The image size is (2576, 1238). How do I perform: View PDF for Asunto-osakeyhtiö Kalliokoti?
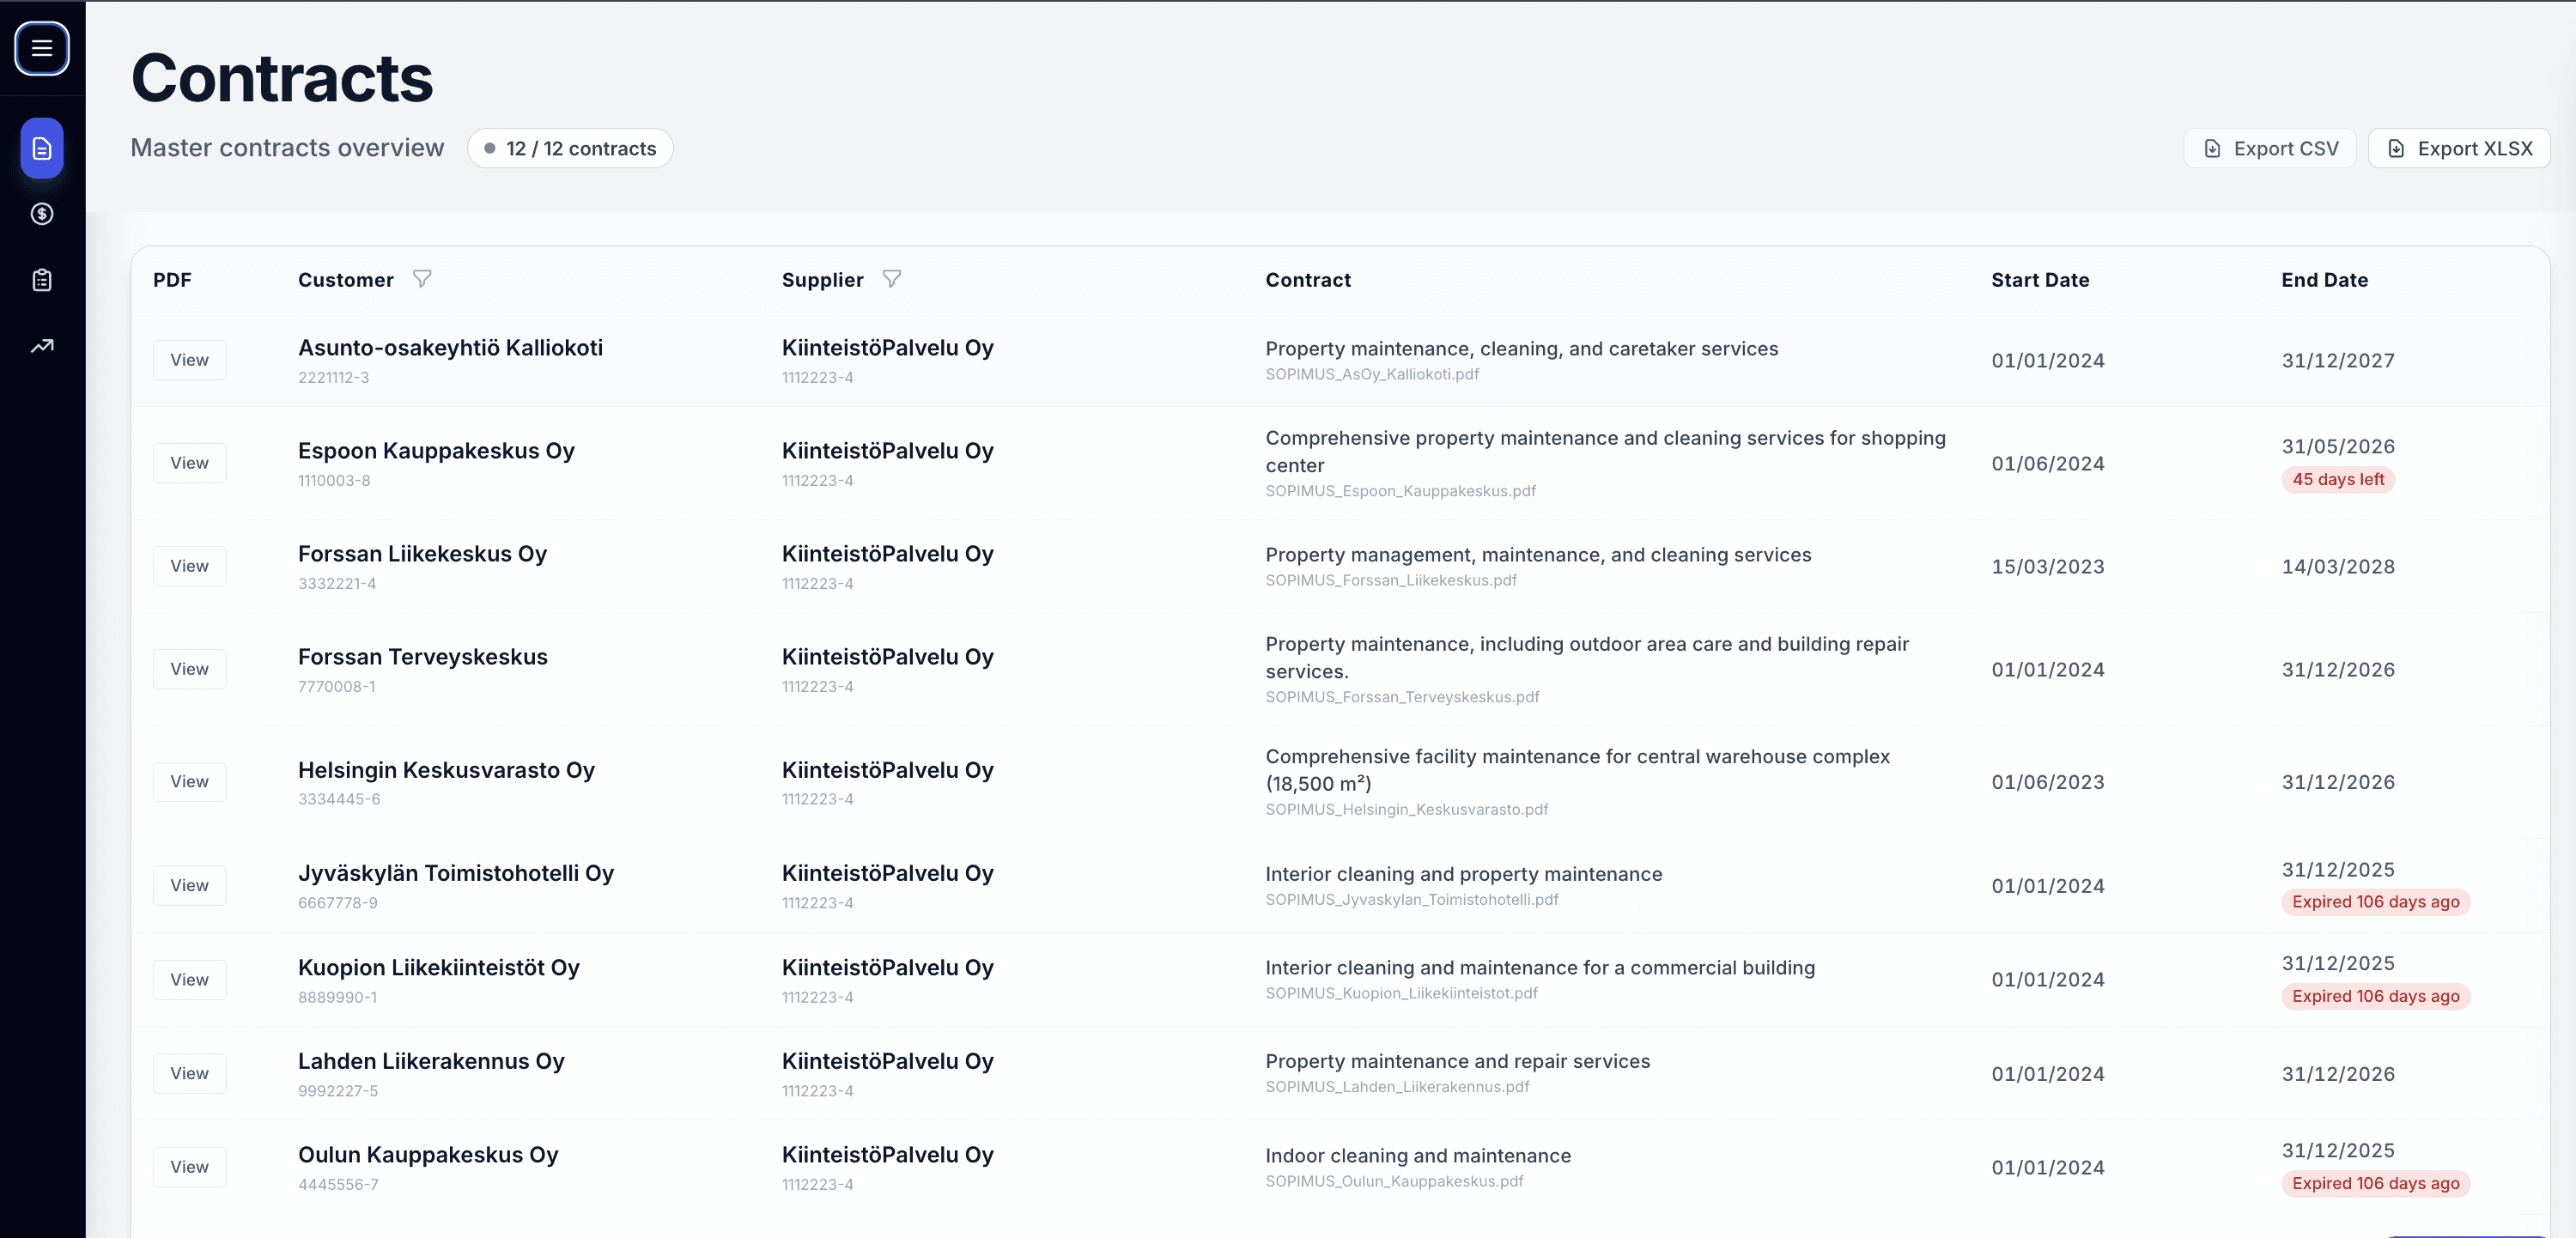(189, 360)
